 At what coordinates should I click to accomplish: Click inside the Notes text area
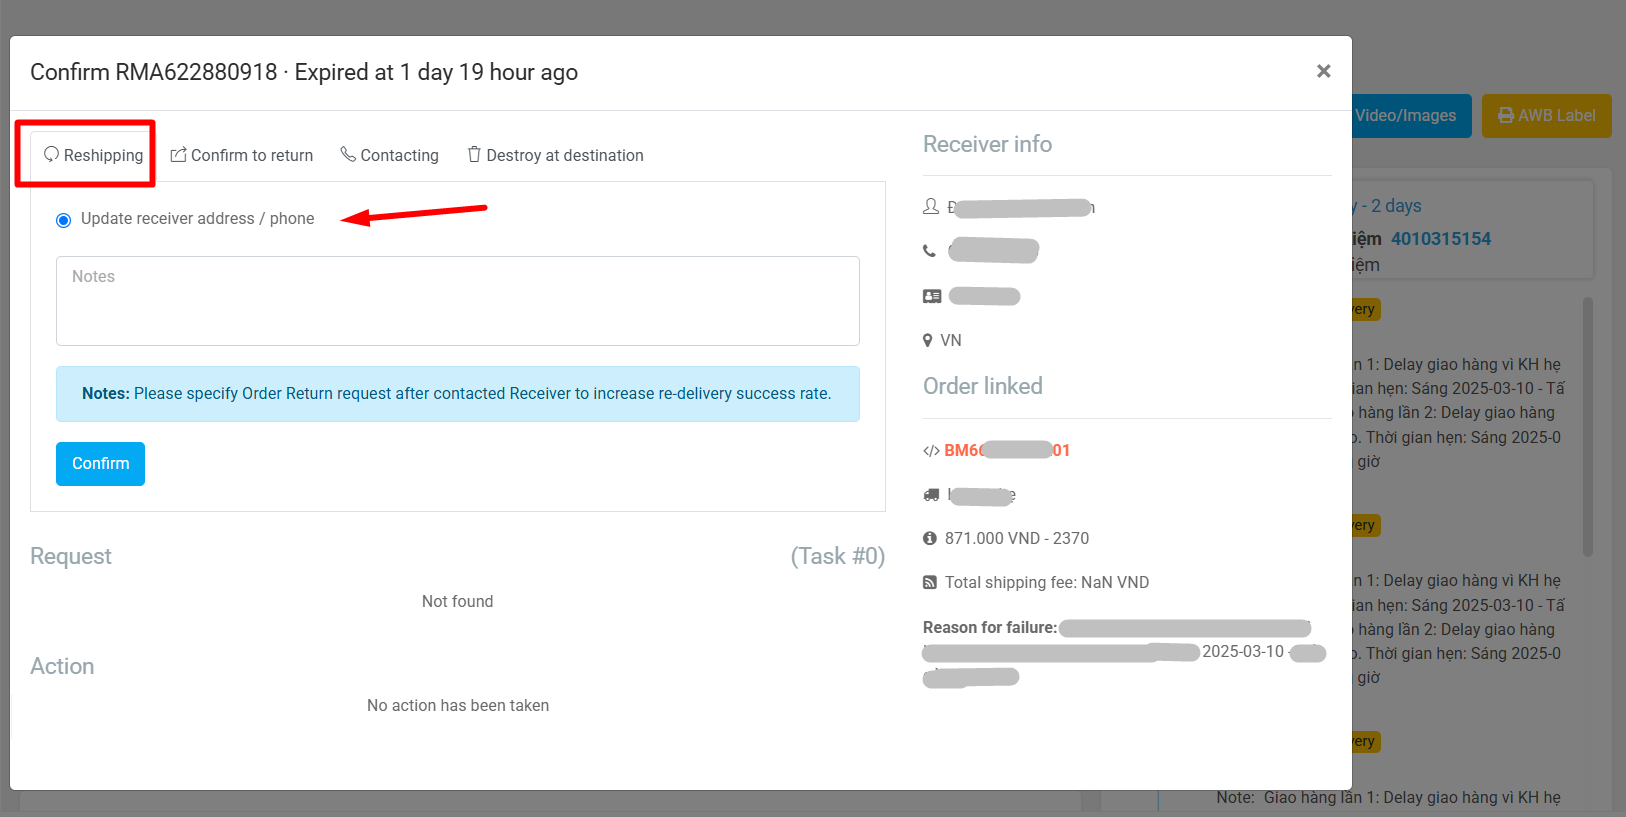tap(457, 301)
